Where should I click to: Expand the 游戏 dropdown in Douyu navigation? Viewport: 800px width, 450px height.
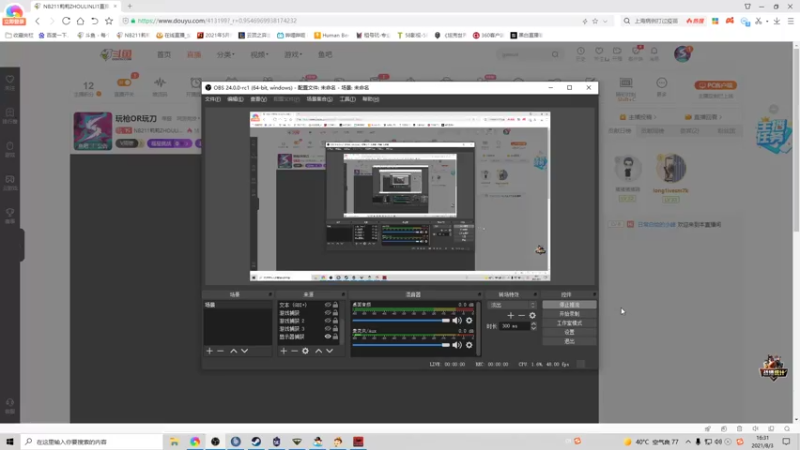tap(293, 55)
